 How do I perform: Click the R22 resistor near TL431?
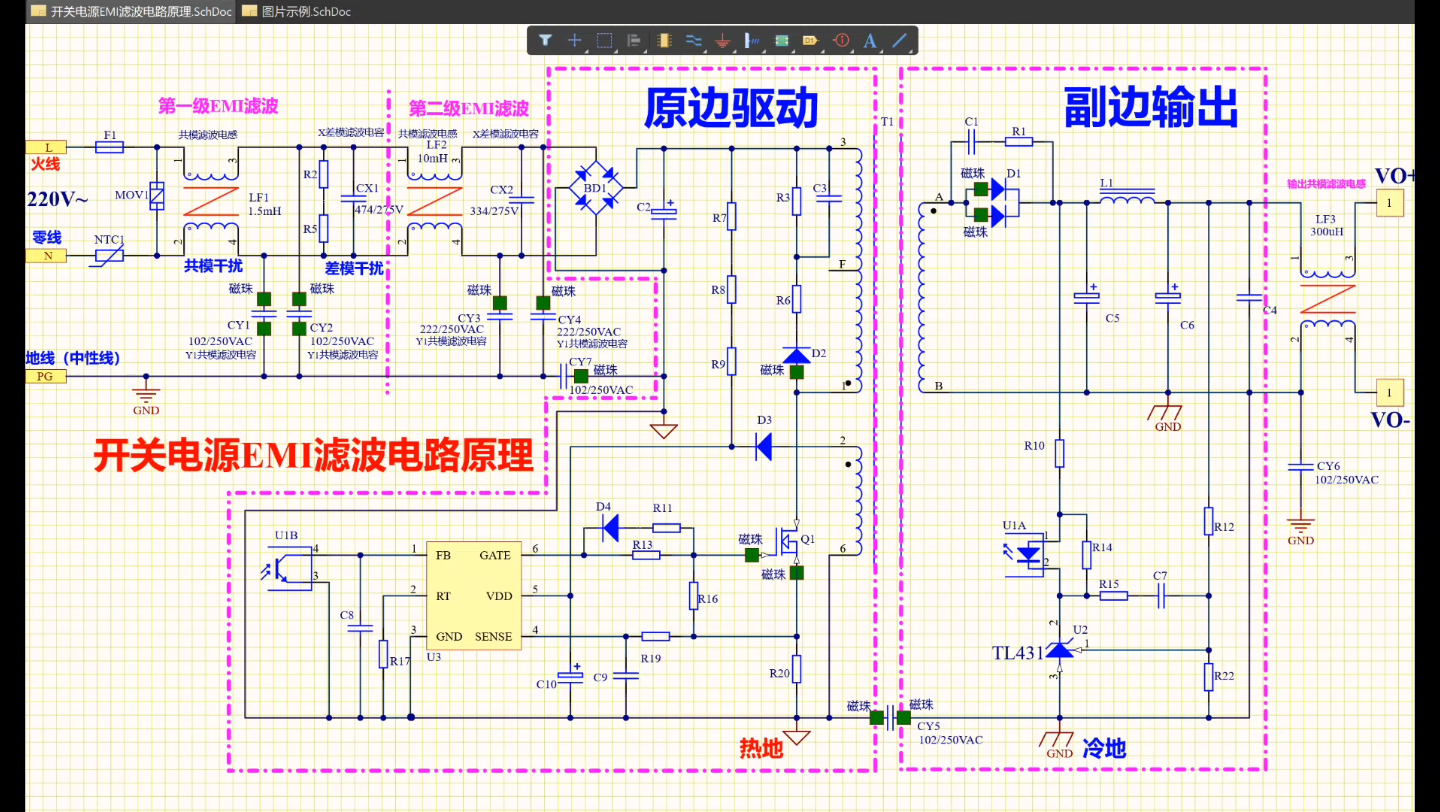click(1208, 676)
